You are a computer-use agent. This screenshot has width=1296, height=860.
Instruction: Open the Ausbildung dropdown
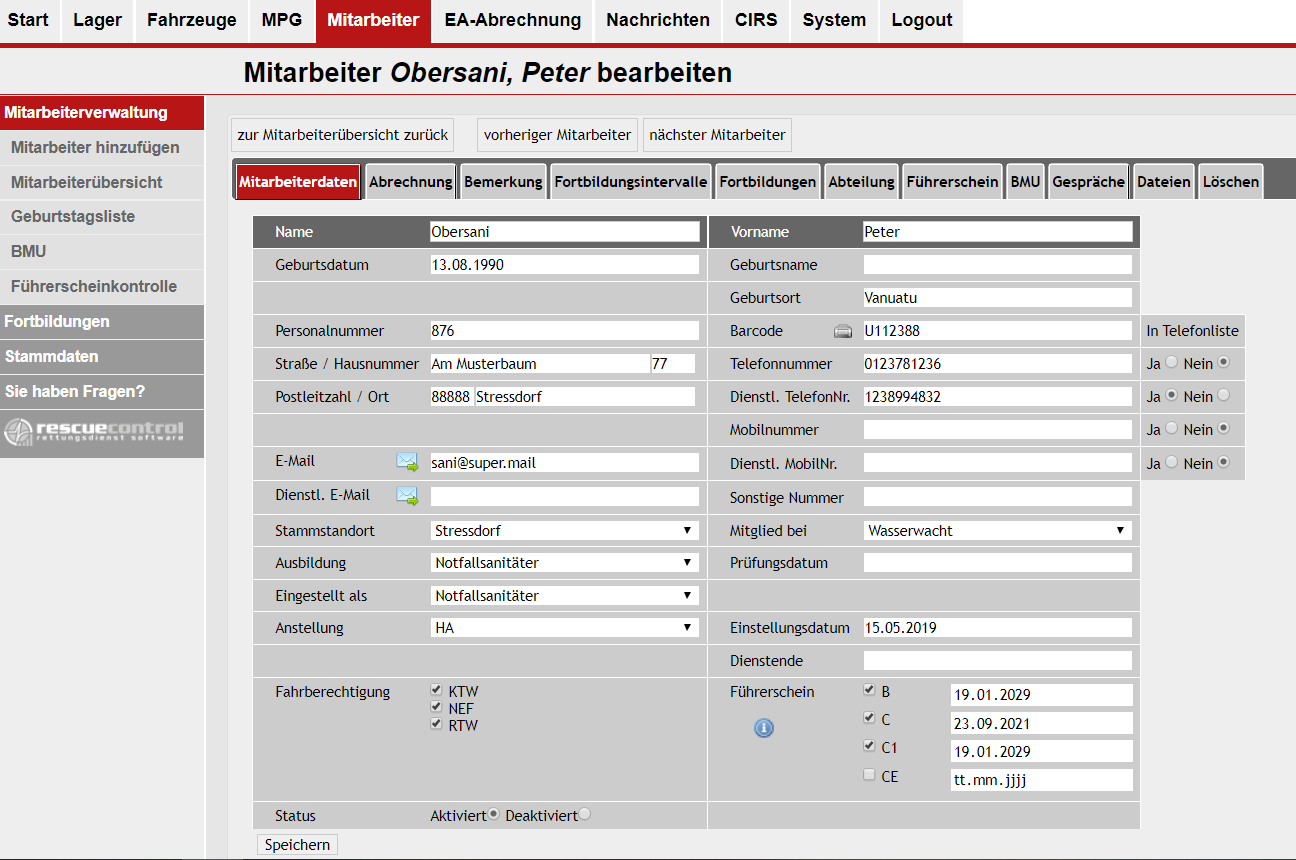pyautogui.click(x=564, y=562)
